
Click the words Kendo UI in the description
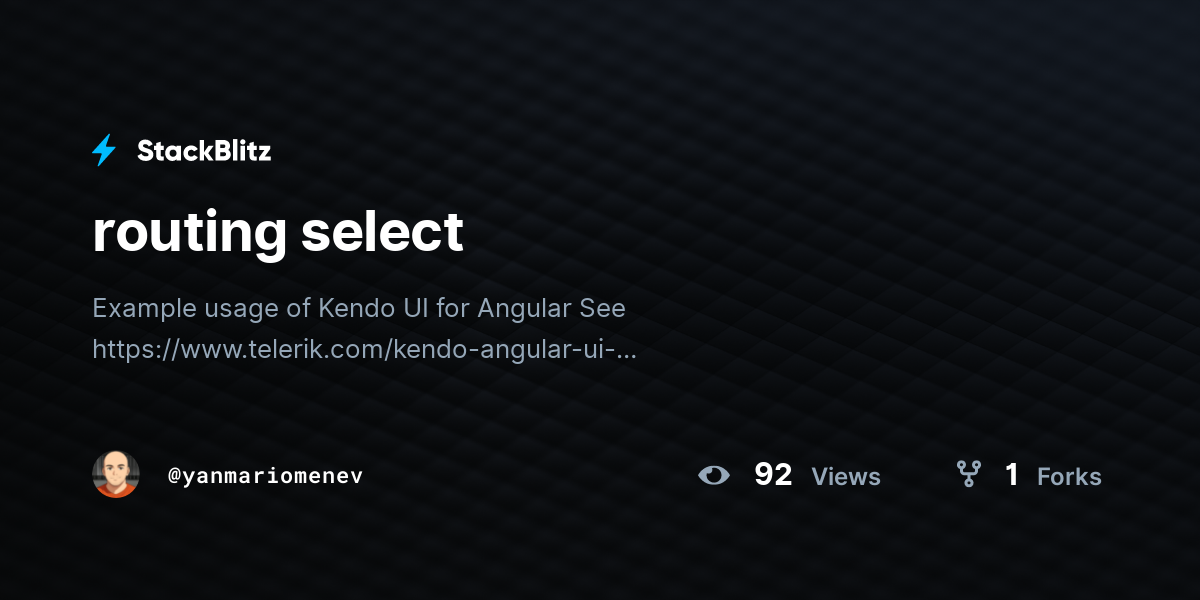[374, 308]
